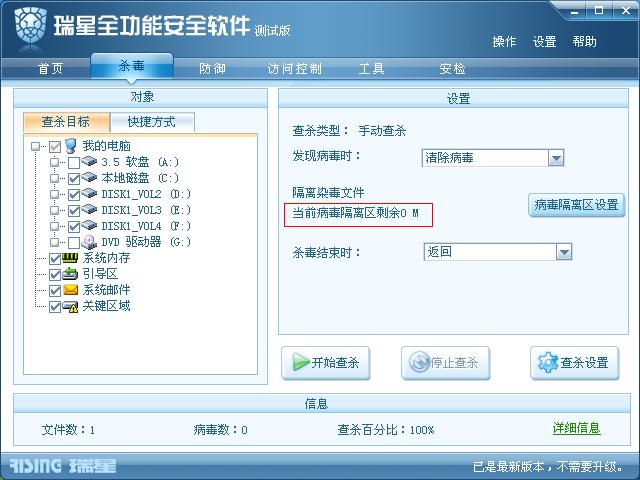
Task: Open the 帮助 menu
Action: (584, 42)
